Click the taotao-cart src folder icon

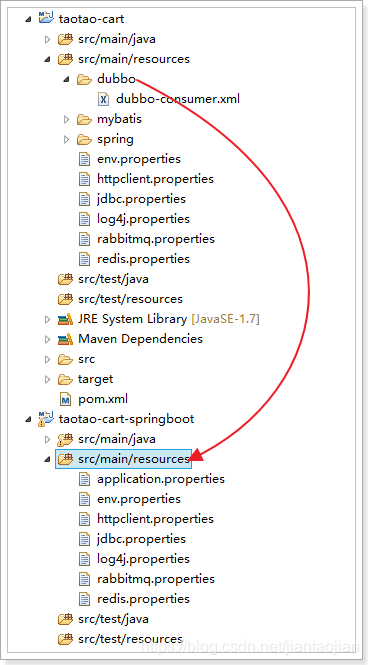pos(66,359)
